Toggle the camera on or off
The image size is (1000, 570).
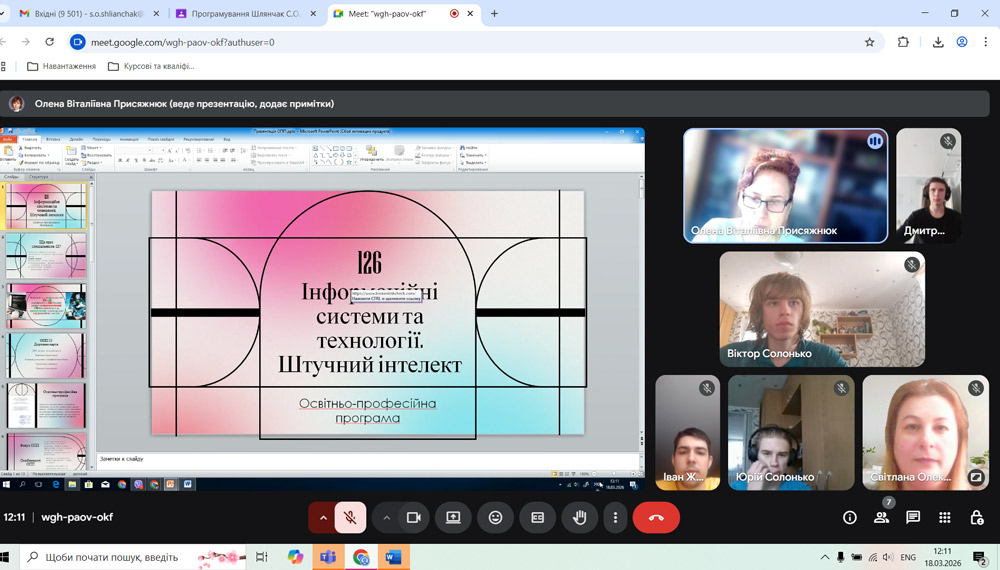[413, 518]
